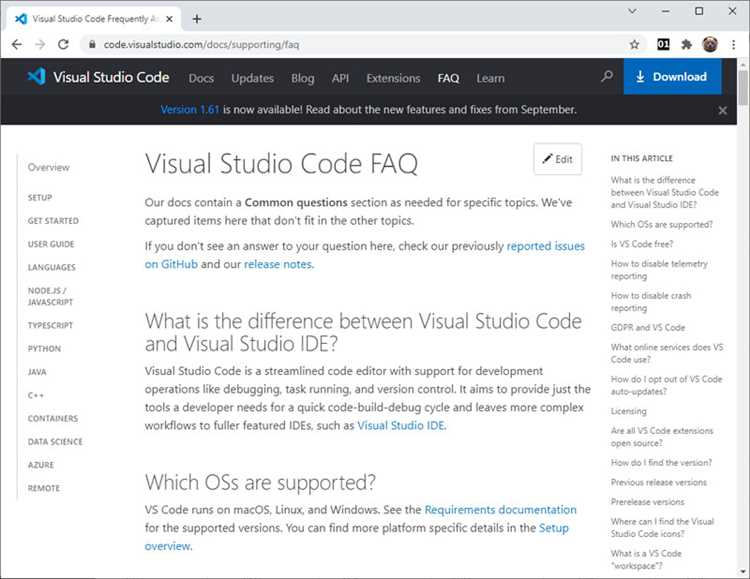Open a new tab with the plus button
This screenshot has height=579, width=750.
197,19
